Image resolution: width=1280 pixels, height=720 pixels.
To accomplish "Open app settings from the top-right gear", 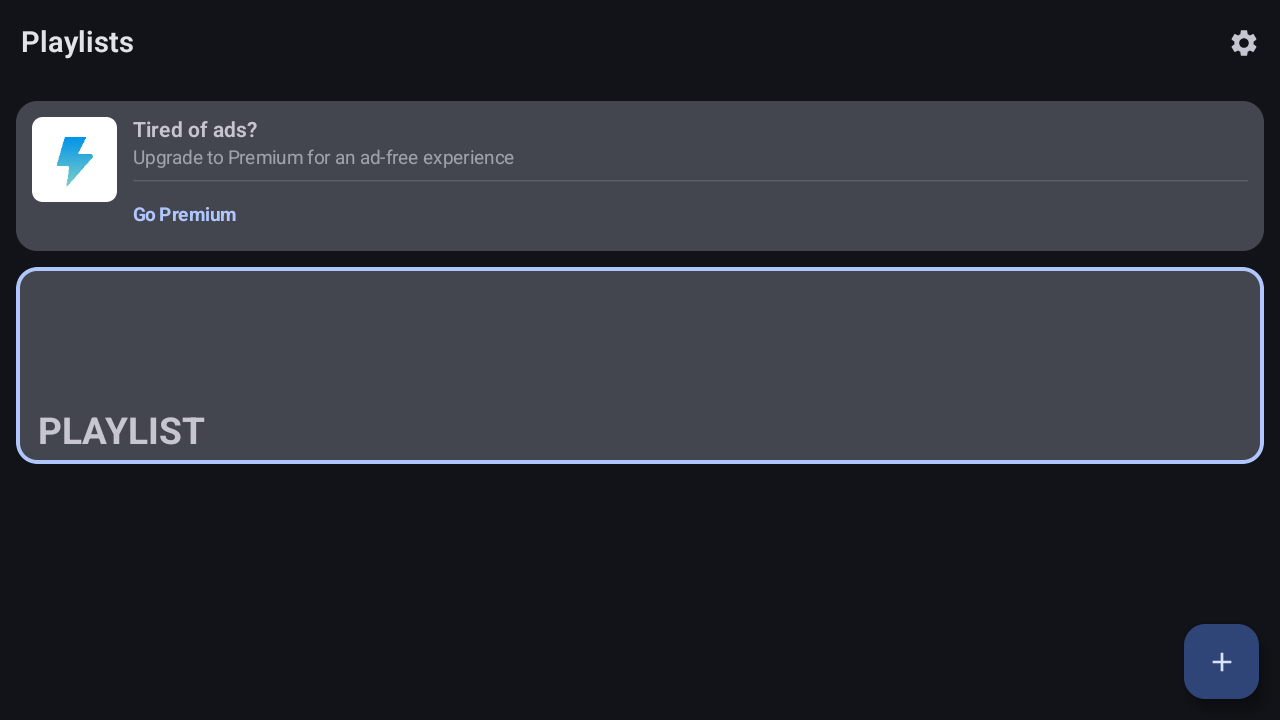I will pyautogui.click(x=1243, y=43).
